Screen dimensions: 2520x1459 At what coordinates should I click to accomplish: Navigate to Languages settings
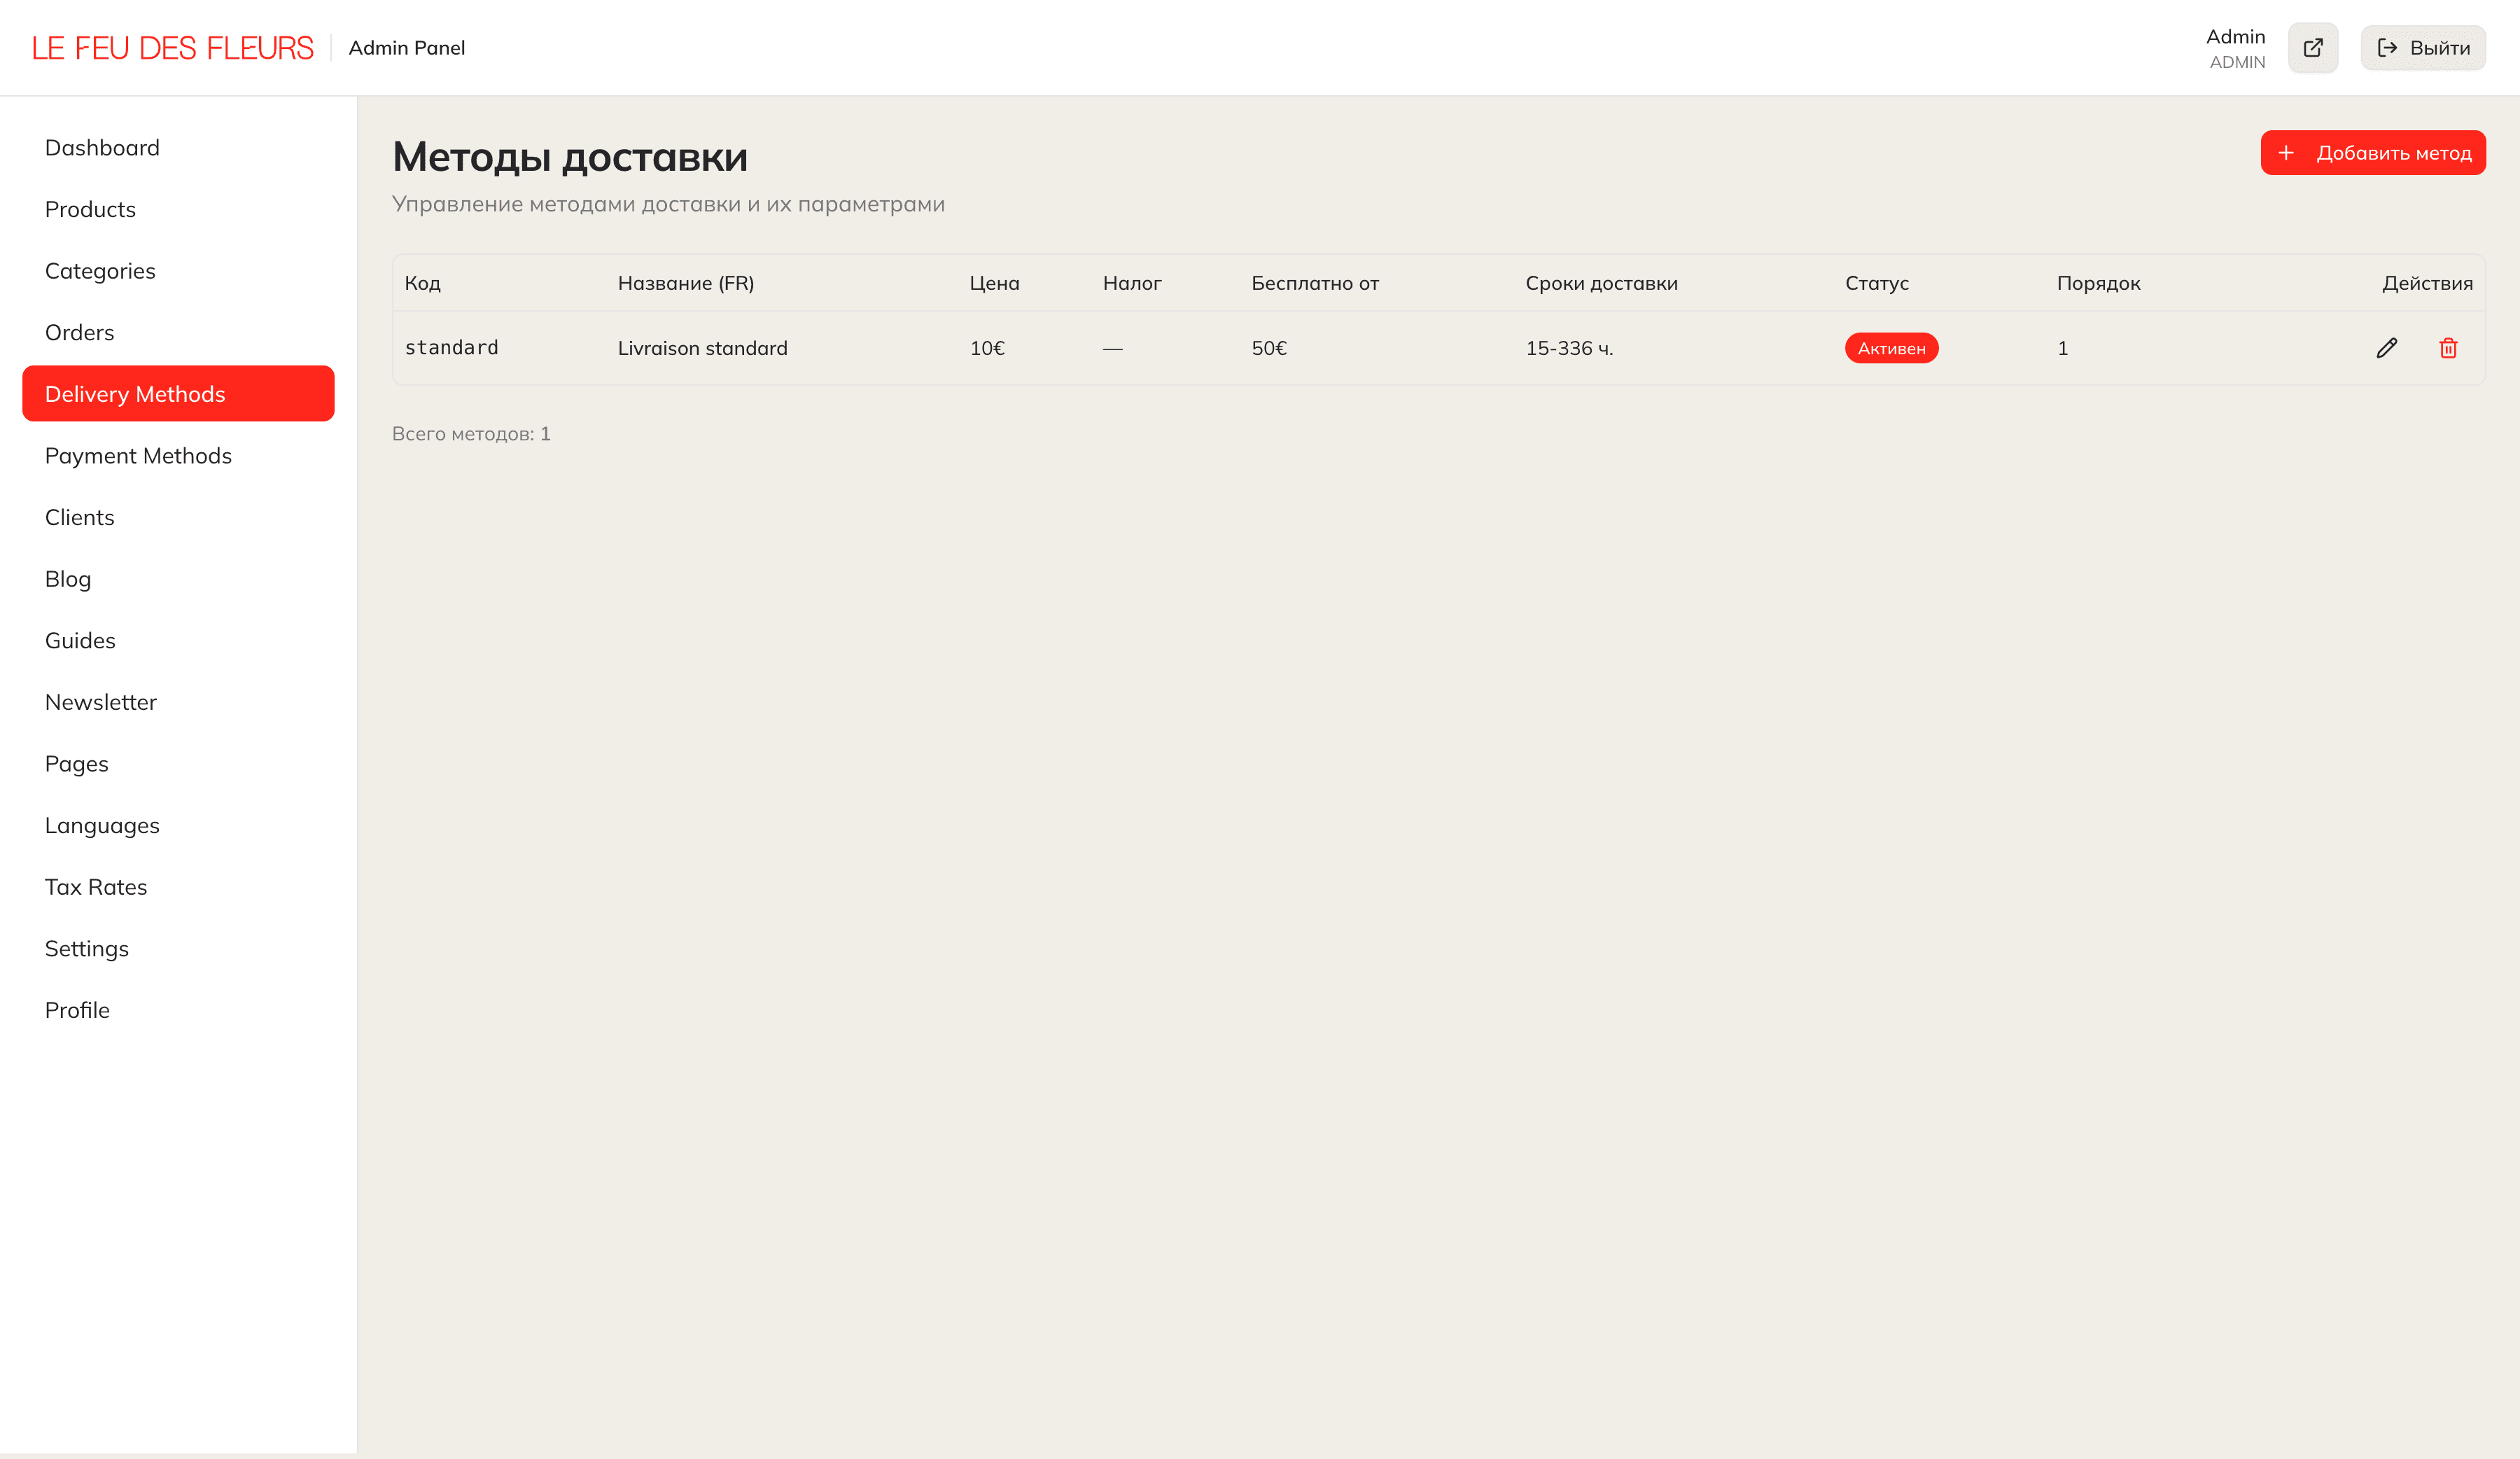coord(102,825)
